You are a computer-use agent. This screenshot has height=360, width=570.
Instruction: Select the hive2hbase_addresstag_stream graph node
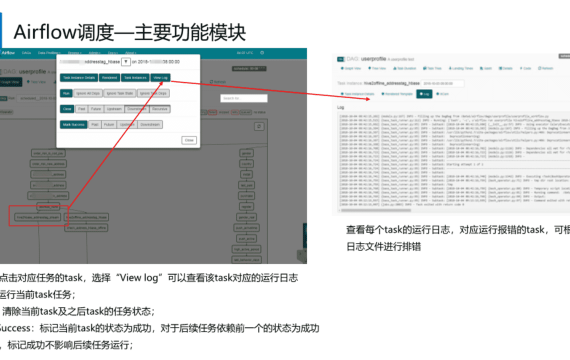(x=38, y=217)
